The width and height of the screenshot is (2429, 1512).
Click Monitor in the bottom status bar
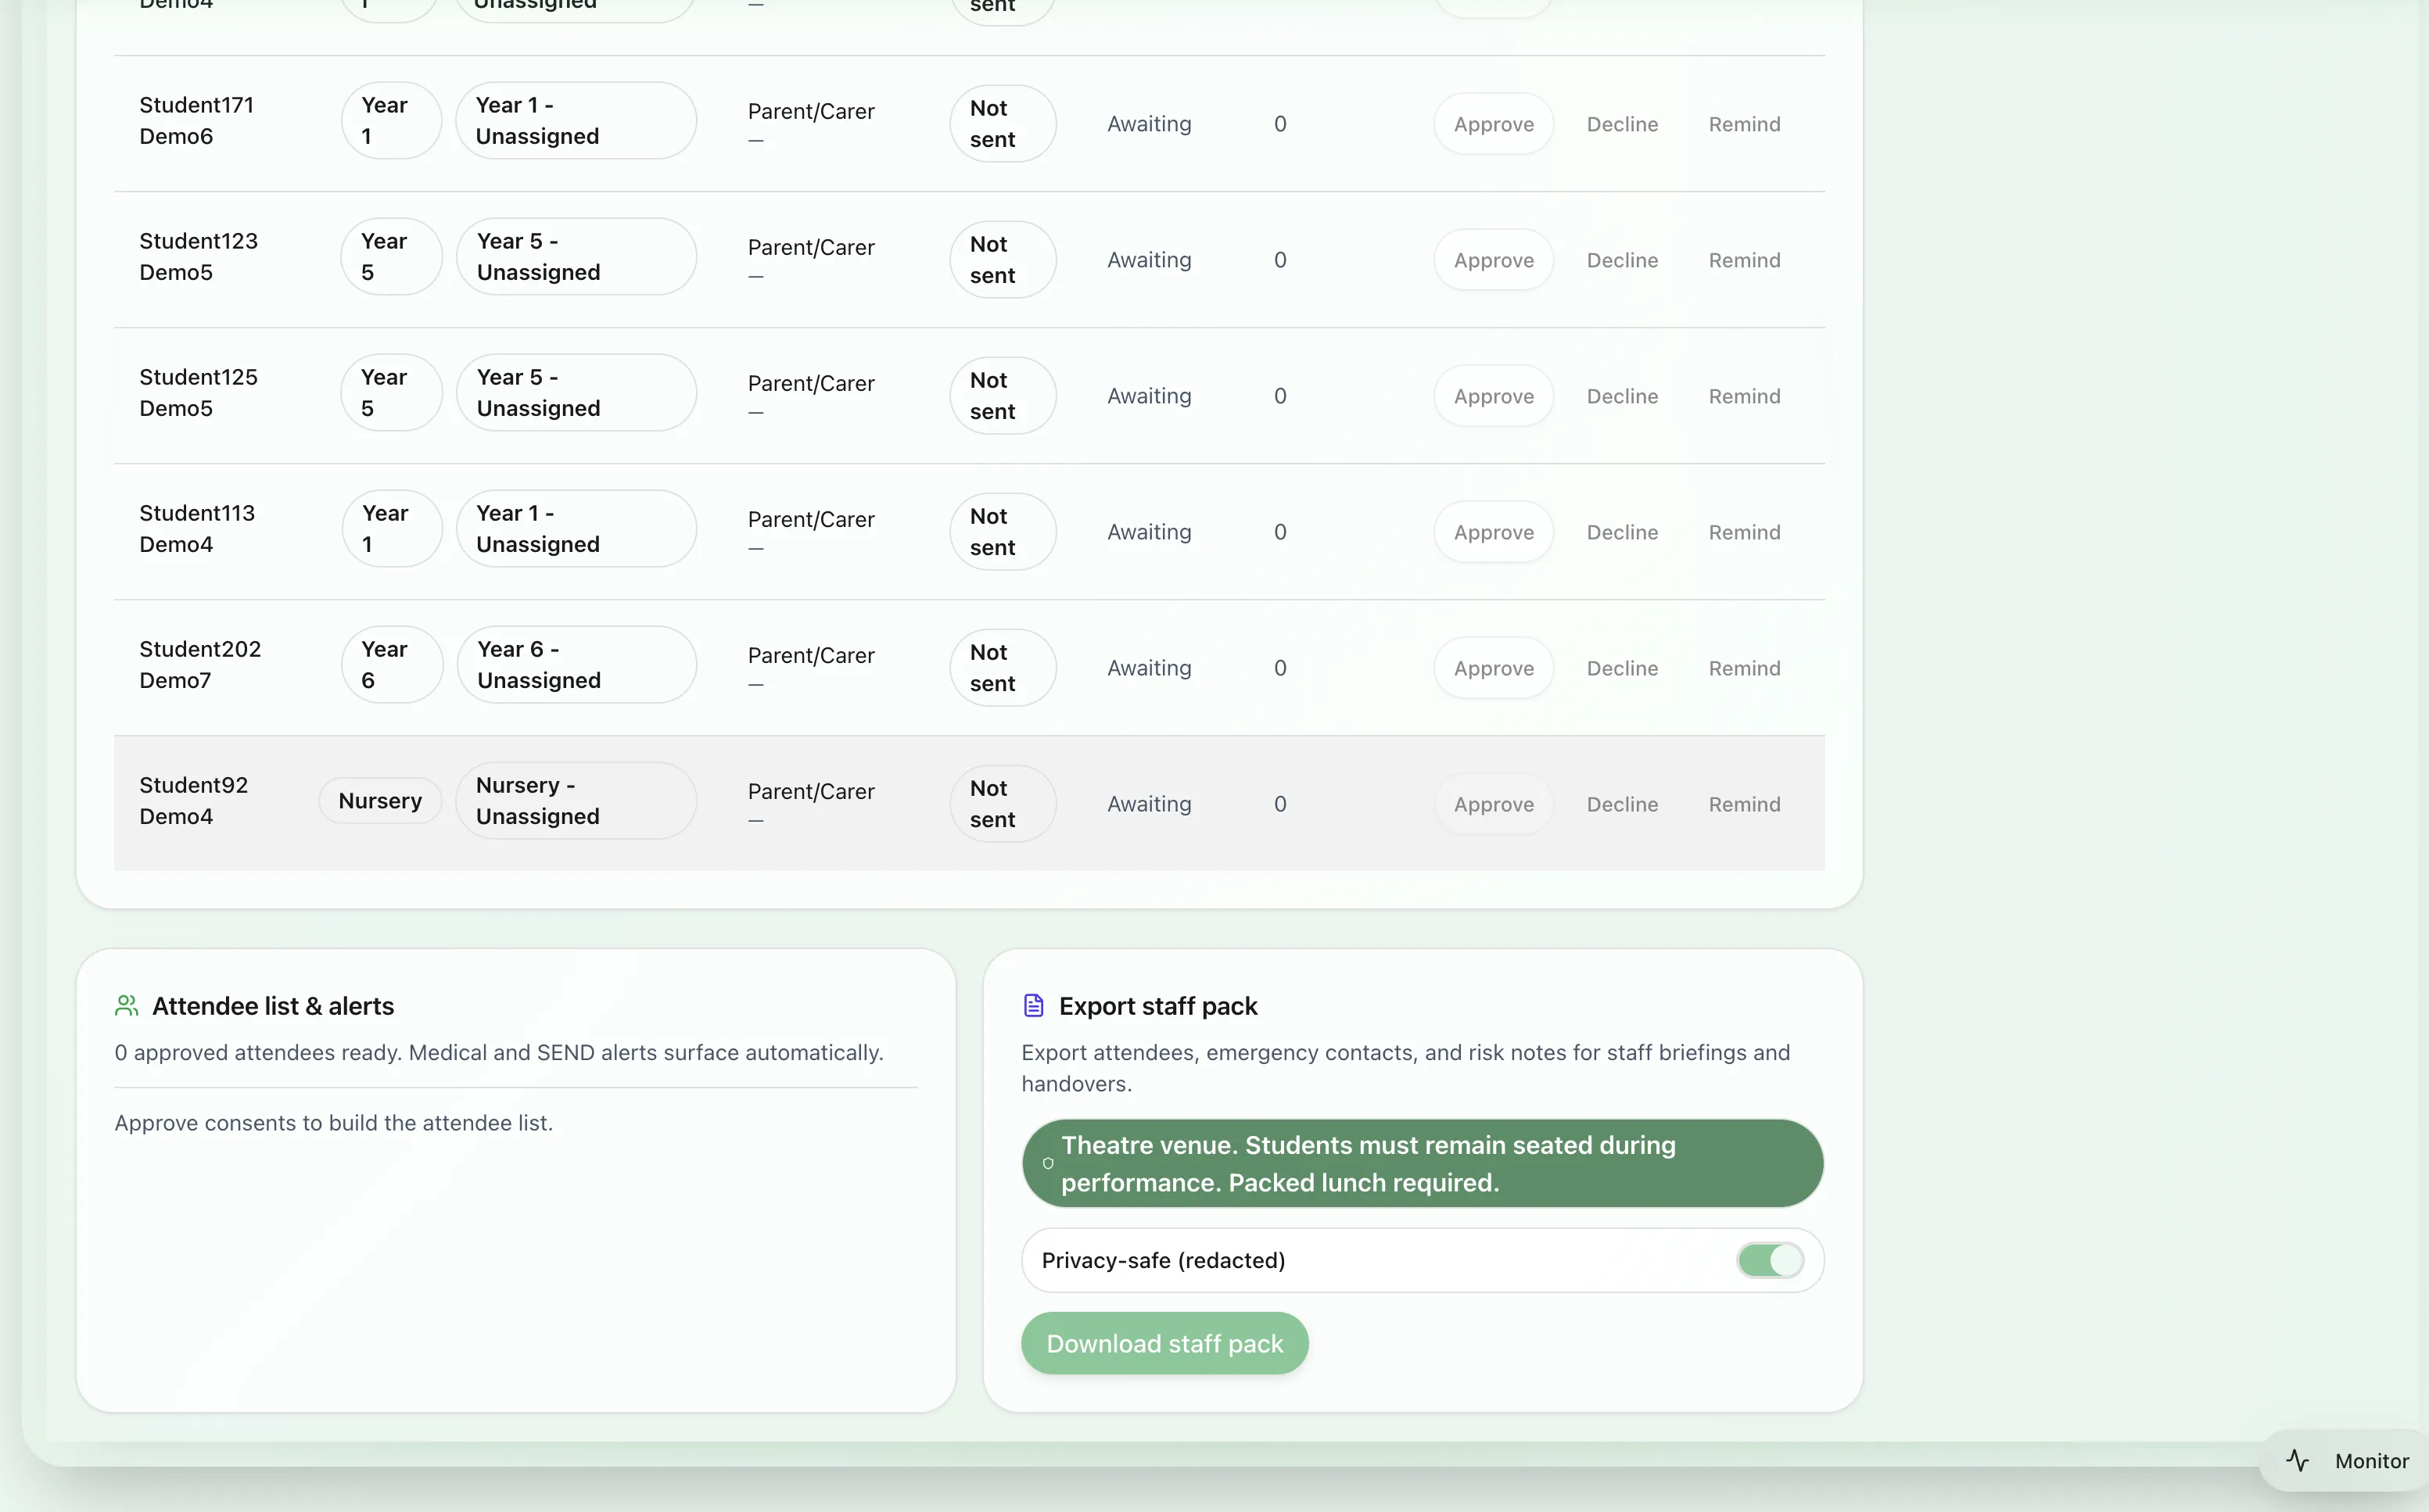click(2373, 1460)
